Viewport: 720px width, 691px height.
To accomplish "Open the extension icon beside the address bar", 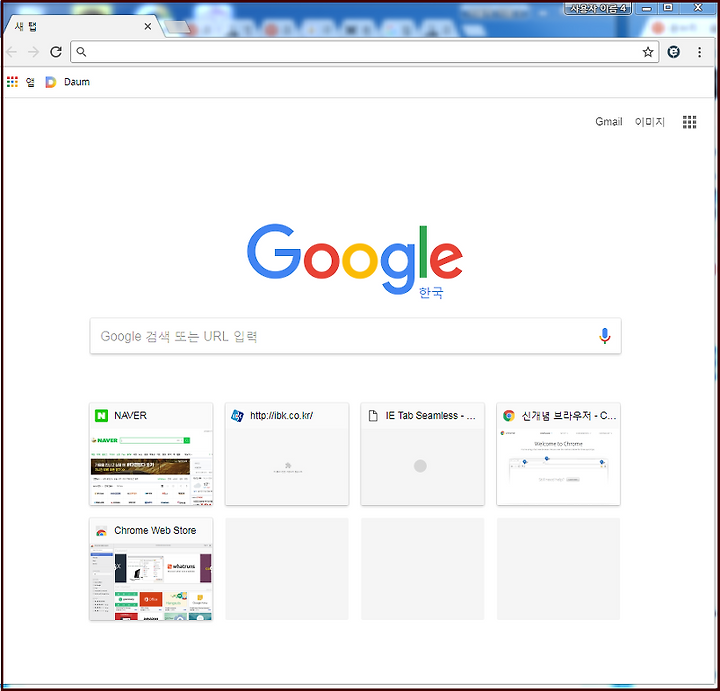I will point(673,52).
